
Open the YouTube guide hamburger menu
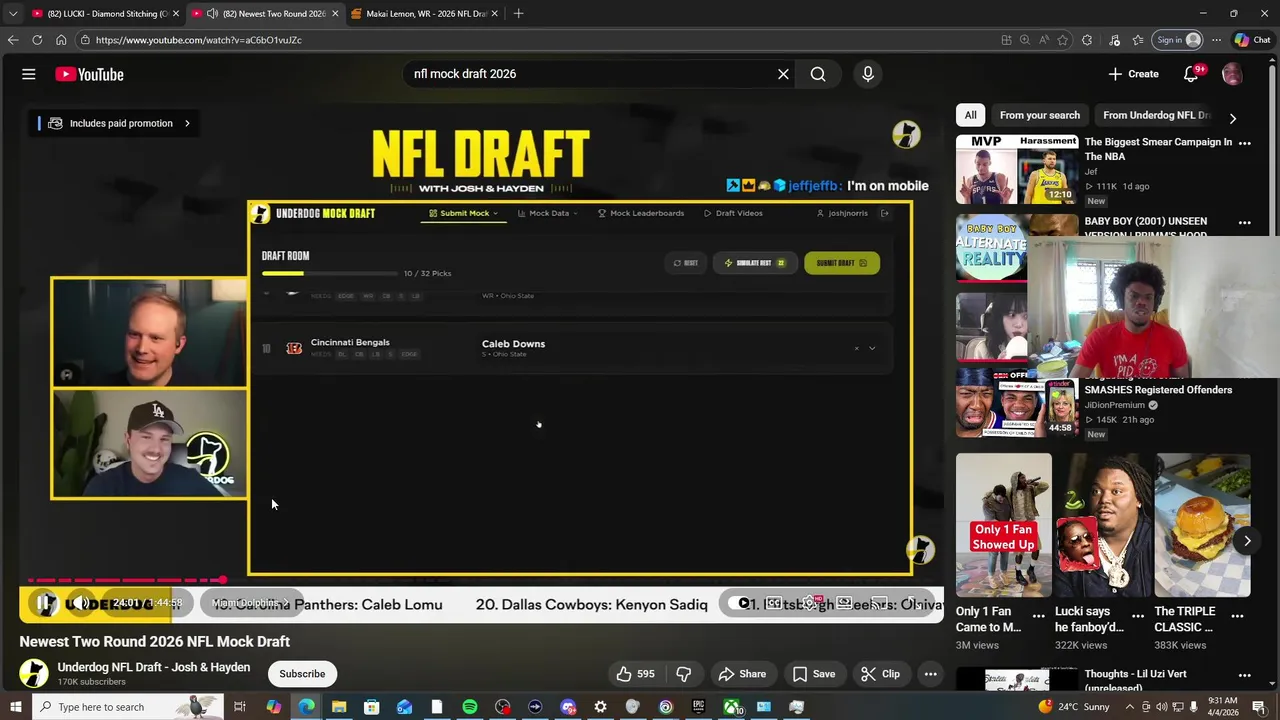click(29, 74)
